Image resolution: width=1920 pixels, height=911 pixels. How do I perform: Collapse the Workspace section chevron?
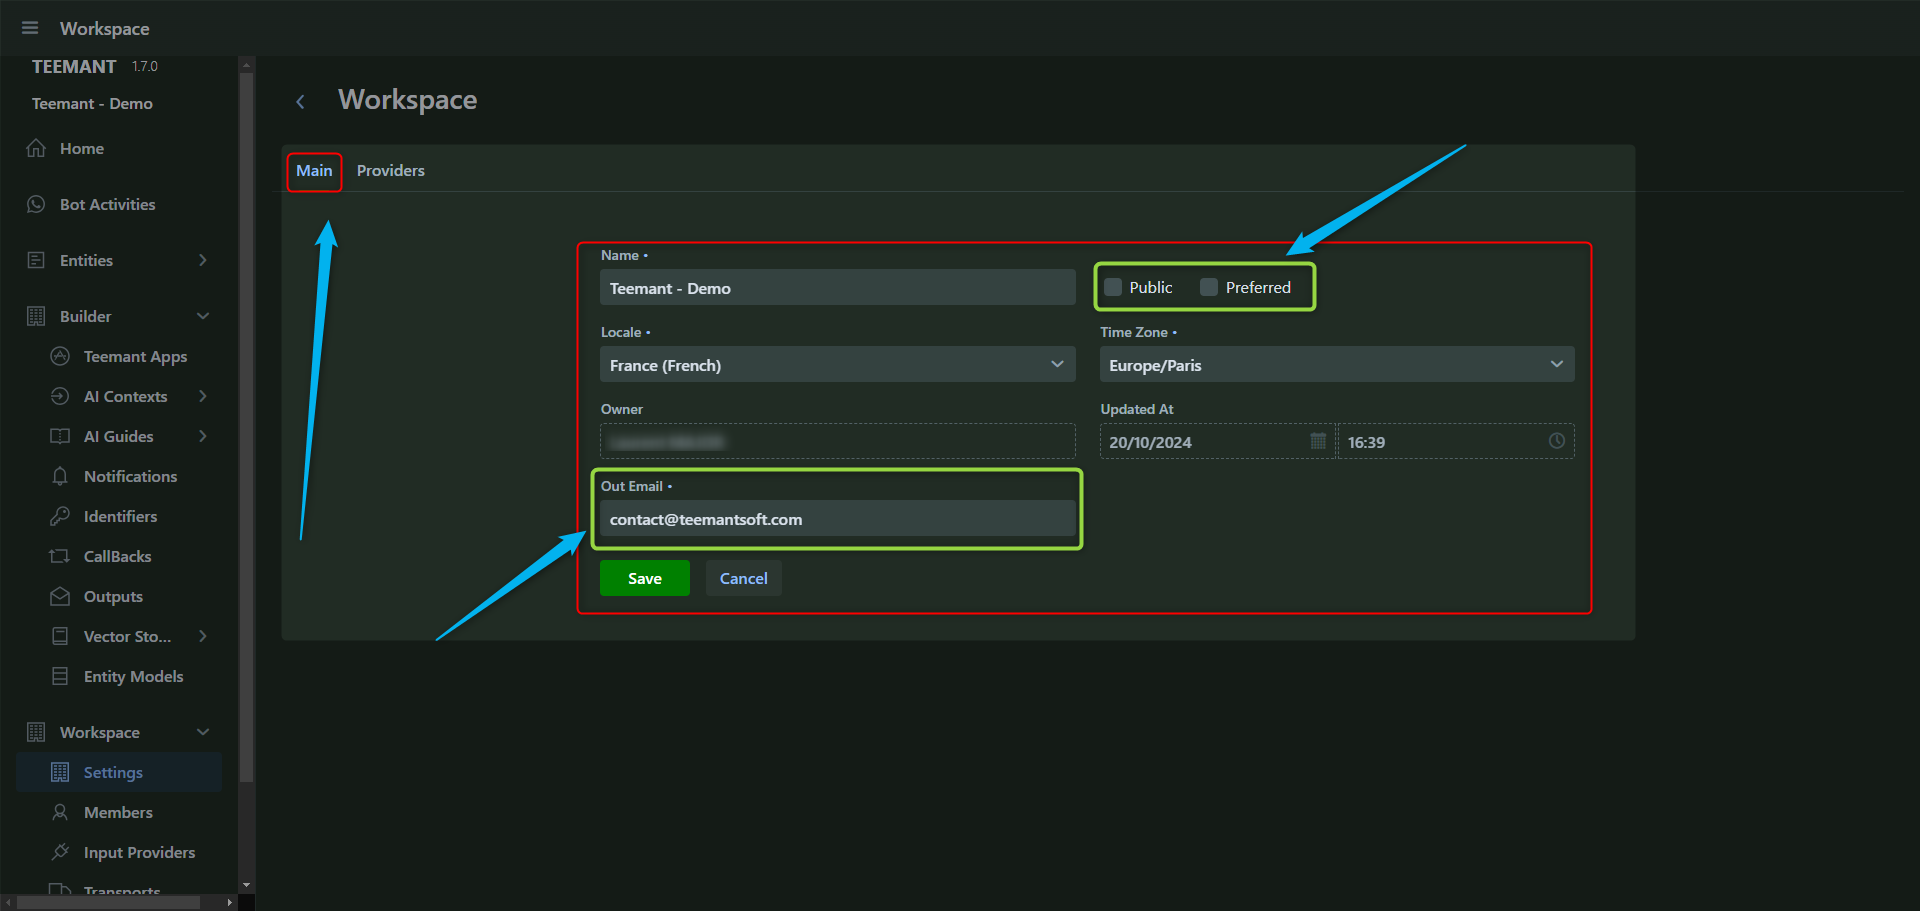(203, 732)
